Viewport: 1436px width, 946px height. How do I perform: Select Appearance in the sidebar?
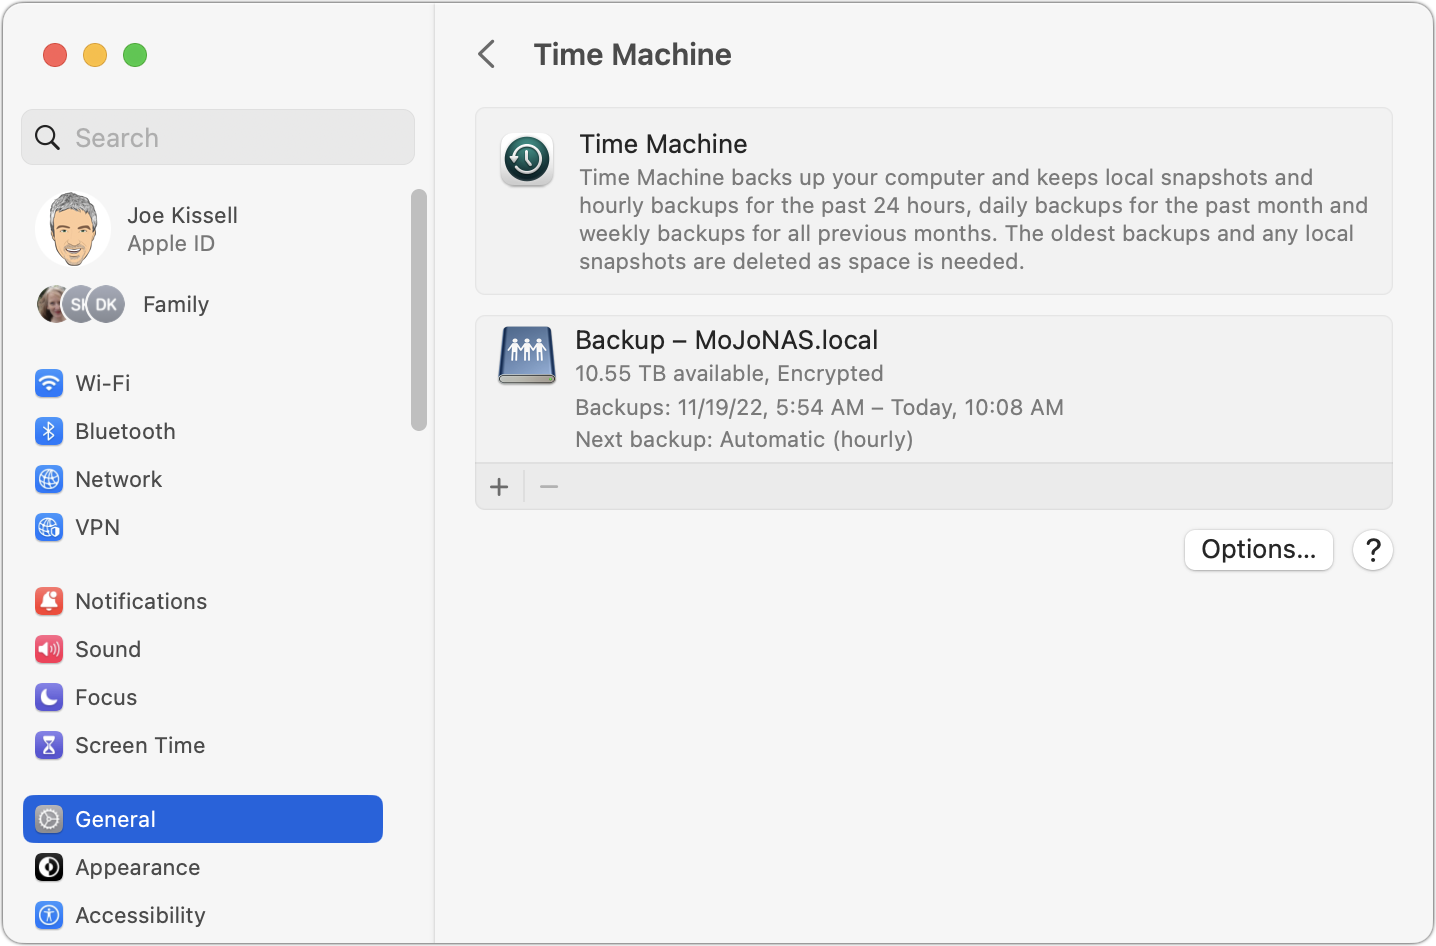tap(203, 867)
